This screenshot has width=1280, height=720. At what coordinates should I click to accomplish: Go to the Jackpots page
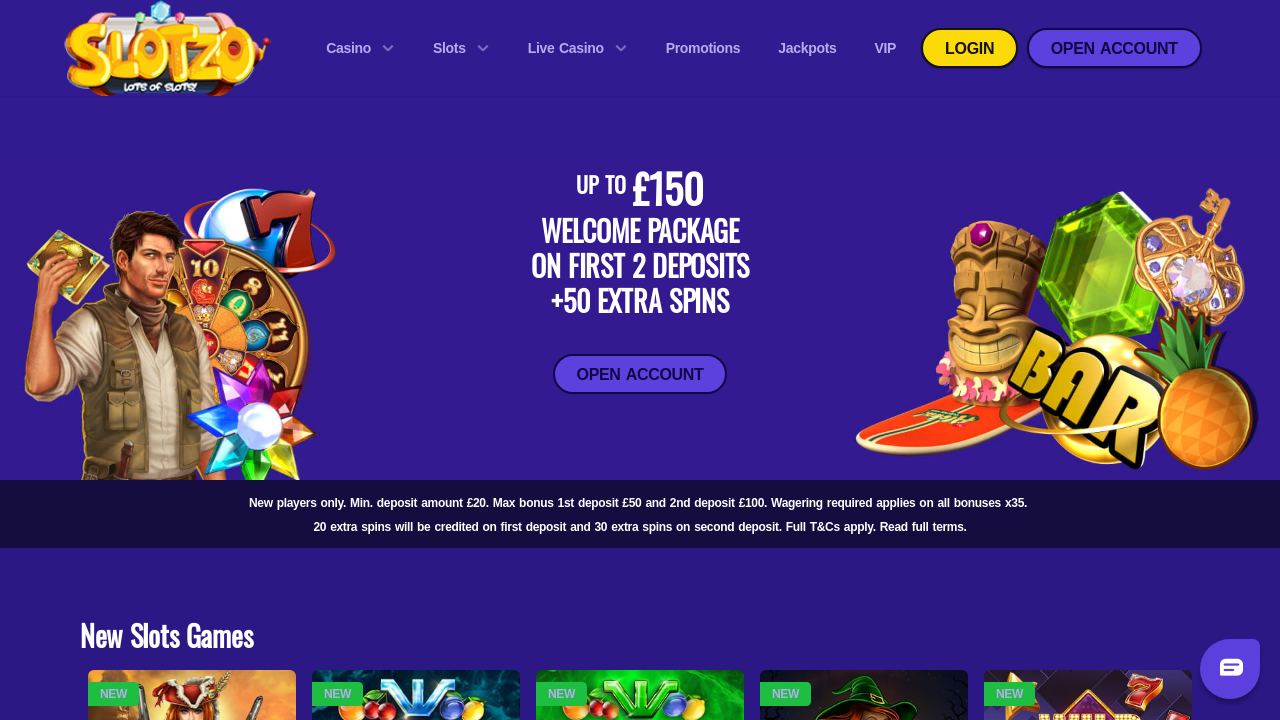coord(807,48)
